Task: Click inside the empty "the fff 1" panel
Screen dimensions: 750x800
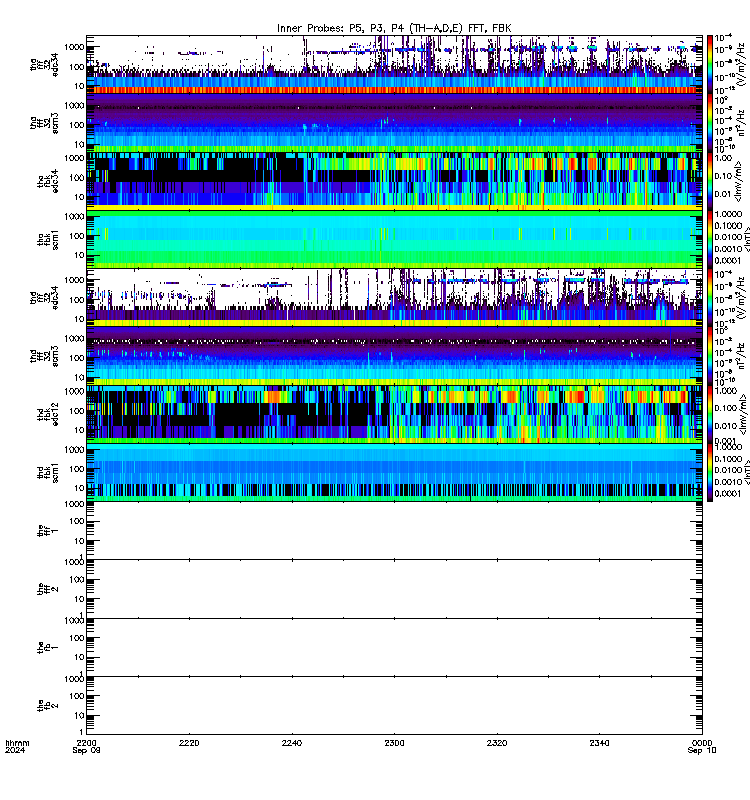Action: [x=394, y=530]
